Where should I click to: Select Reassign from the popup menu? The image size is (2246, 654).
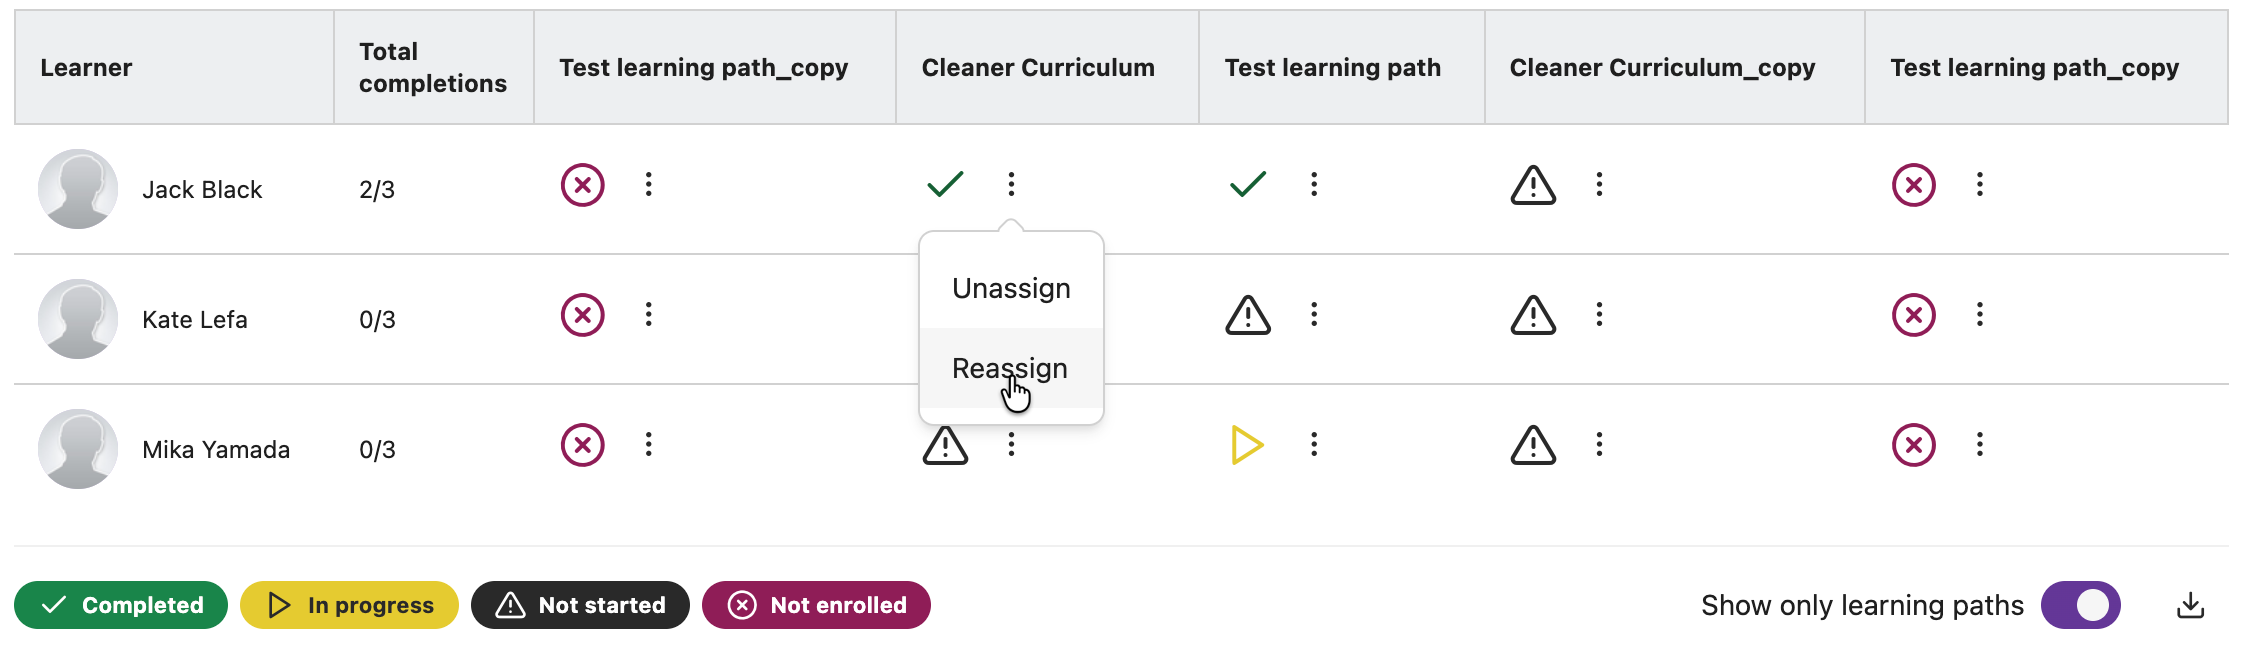click(x=1010, y=368)
